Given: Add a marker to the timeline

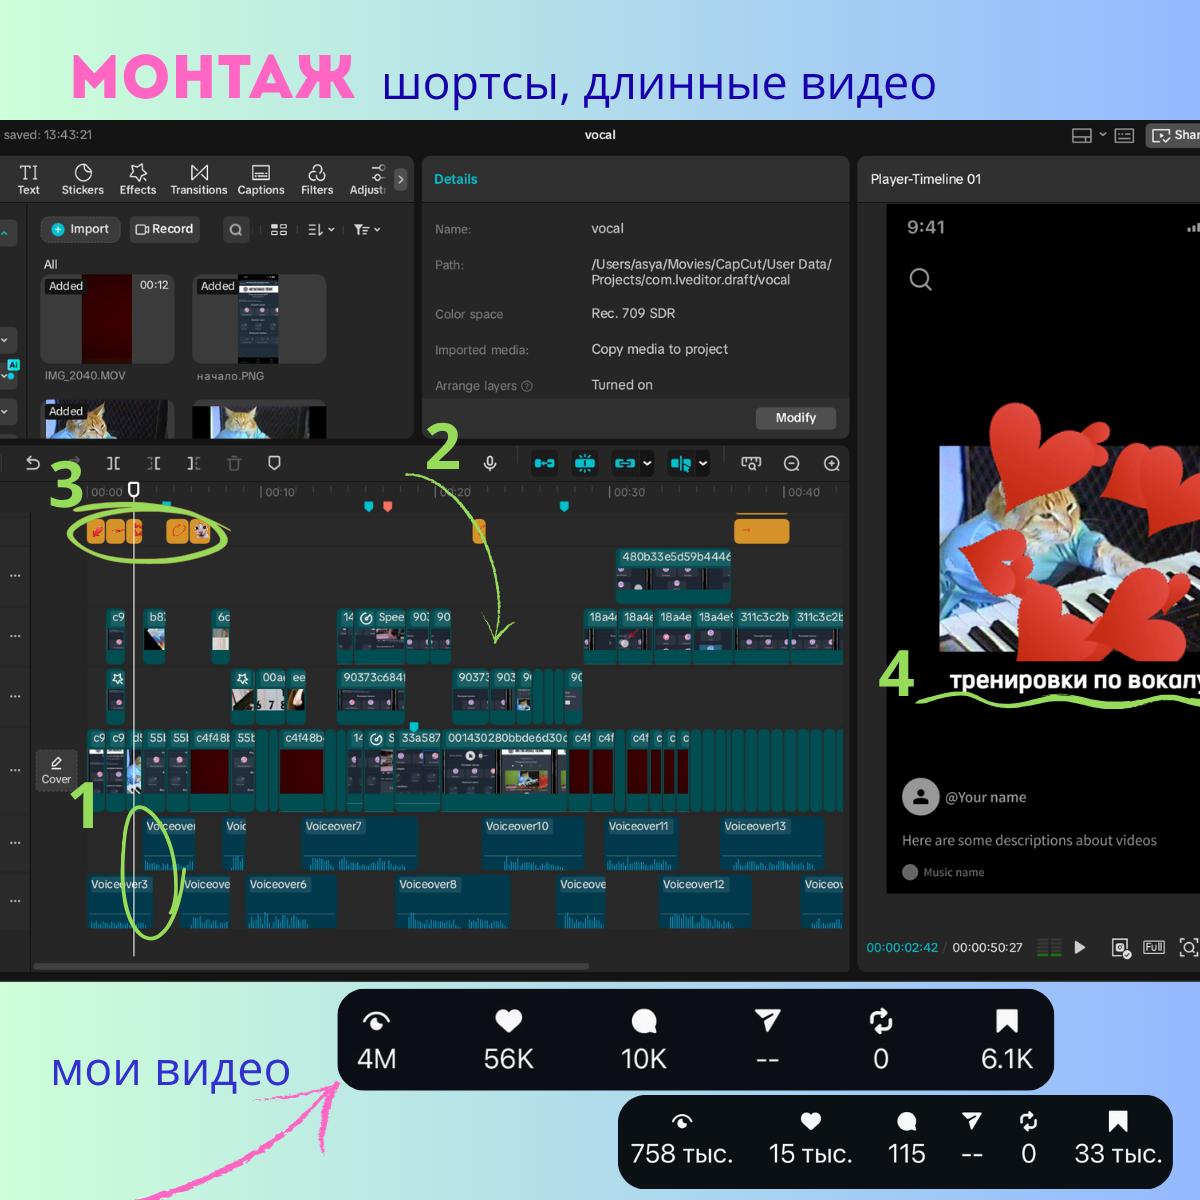Looking at the screenshot, I should 274,463.
